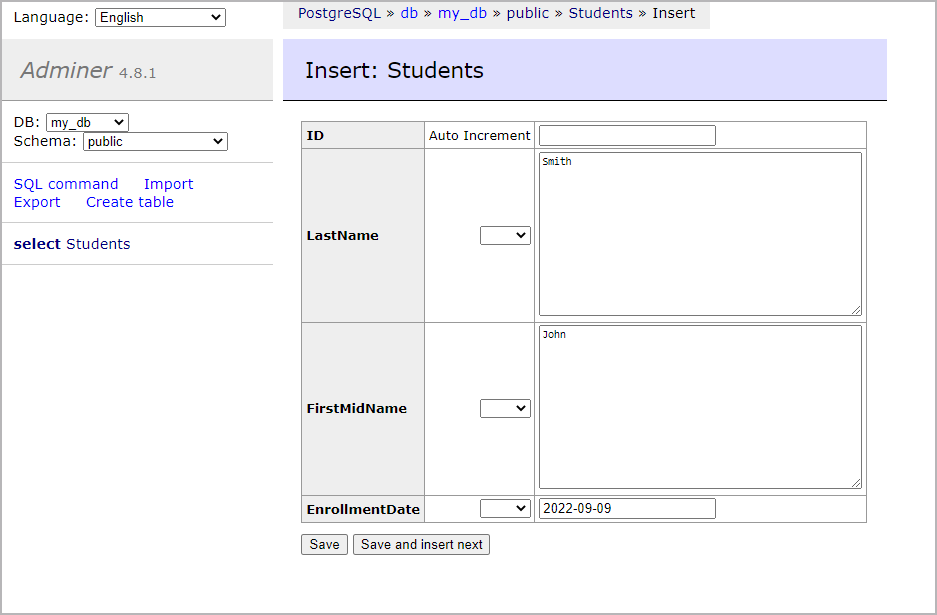Screen dimensions: 937x615
Task: Open the FirstMidName function dropdown
Action: (x=505, y=409)
